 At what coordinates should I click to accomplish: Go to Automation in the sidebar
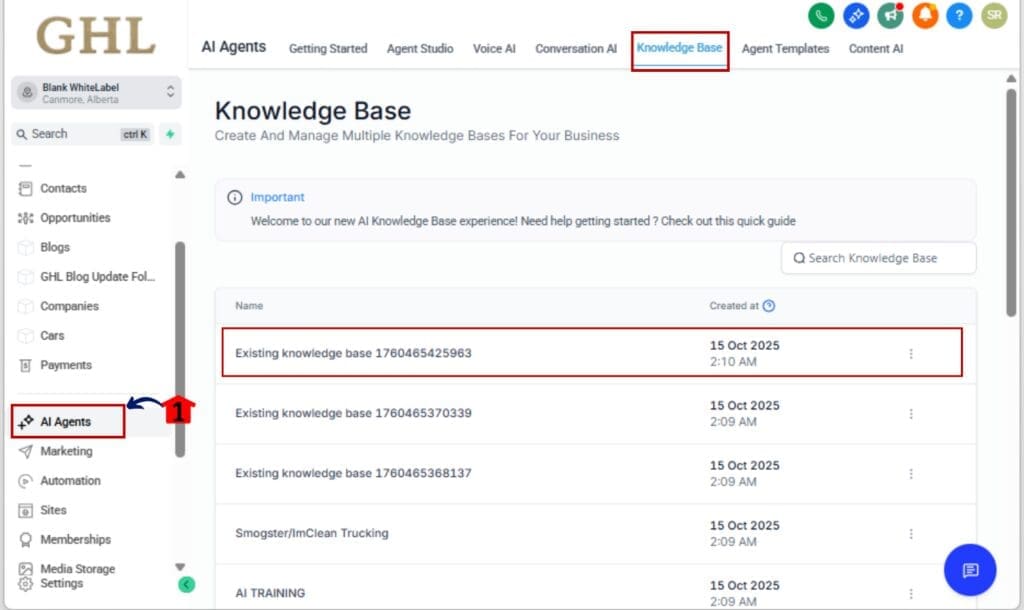70,480
